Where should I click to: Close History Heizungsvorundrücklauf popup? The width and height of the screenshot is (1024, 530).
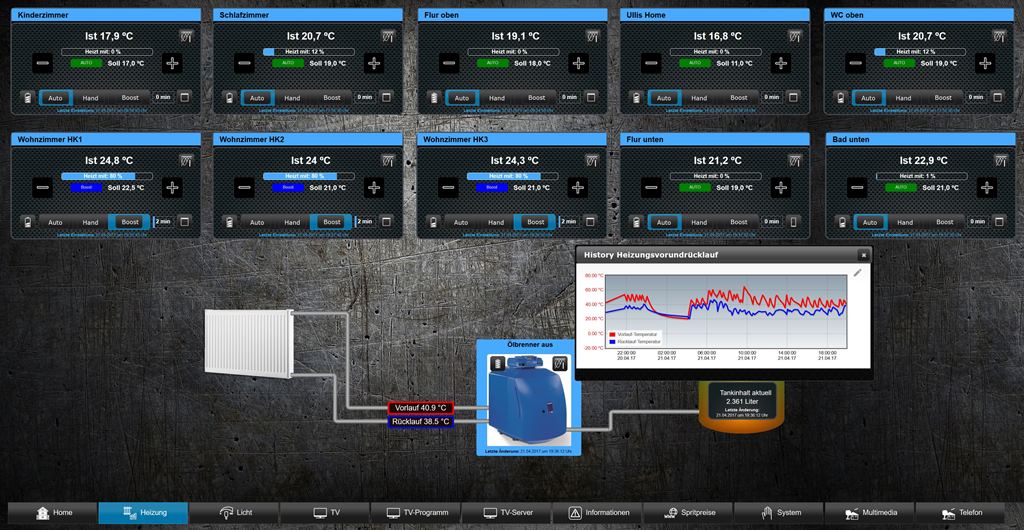point(863,255)
